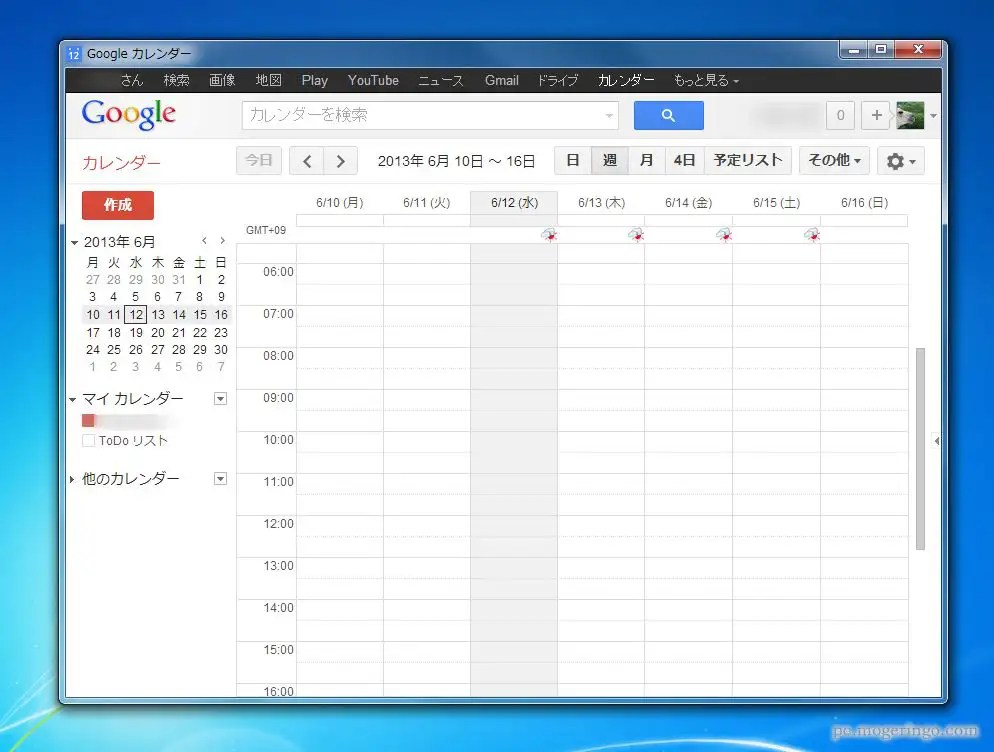Enable the ToDo リスト checkbox
This screenshot has width=994, height=752.
point(87,440)
